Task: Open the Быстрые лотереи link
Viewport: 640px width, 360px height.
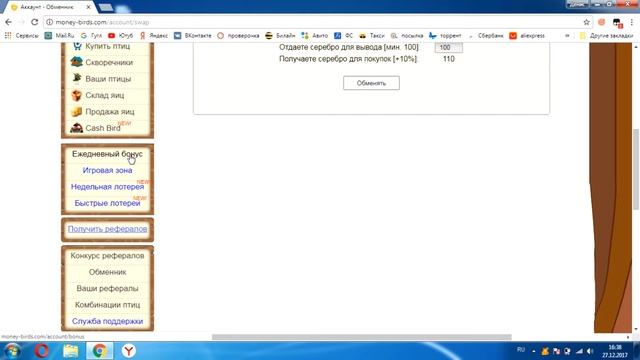Action: tap(107, 203)
